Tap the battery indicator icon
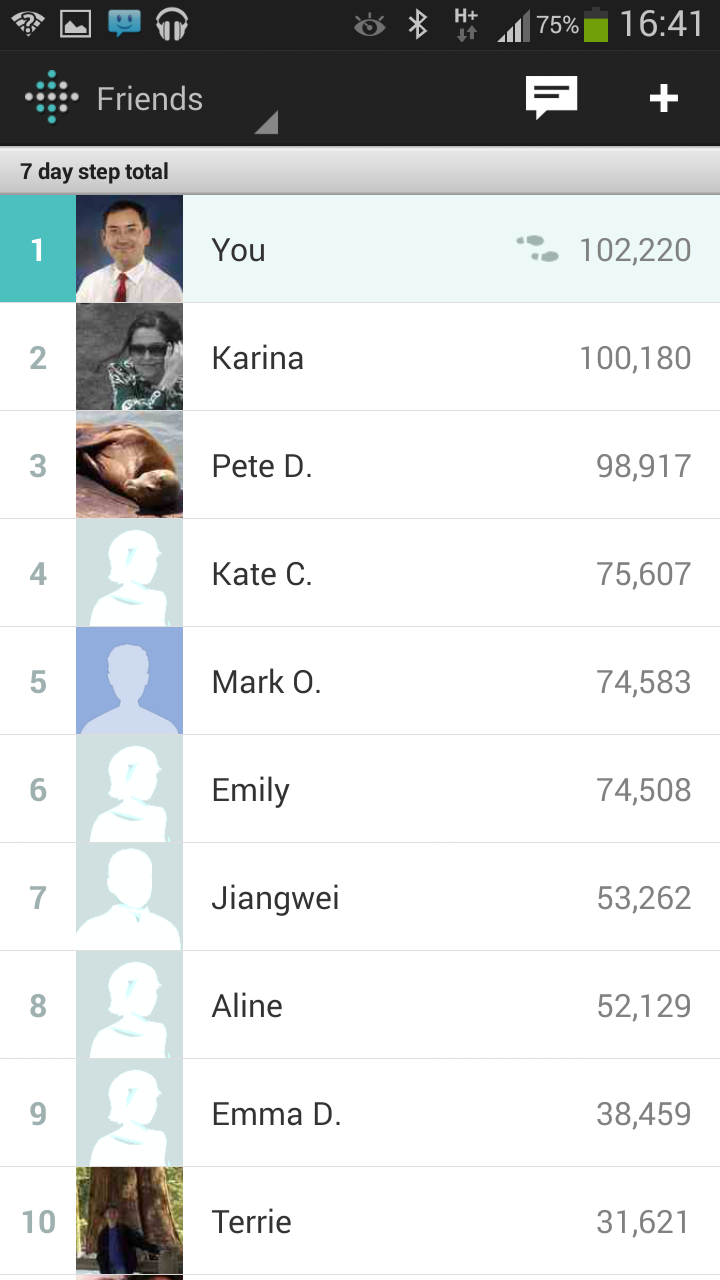 (x=596, y=24)
